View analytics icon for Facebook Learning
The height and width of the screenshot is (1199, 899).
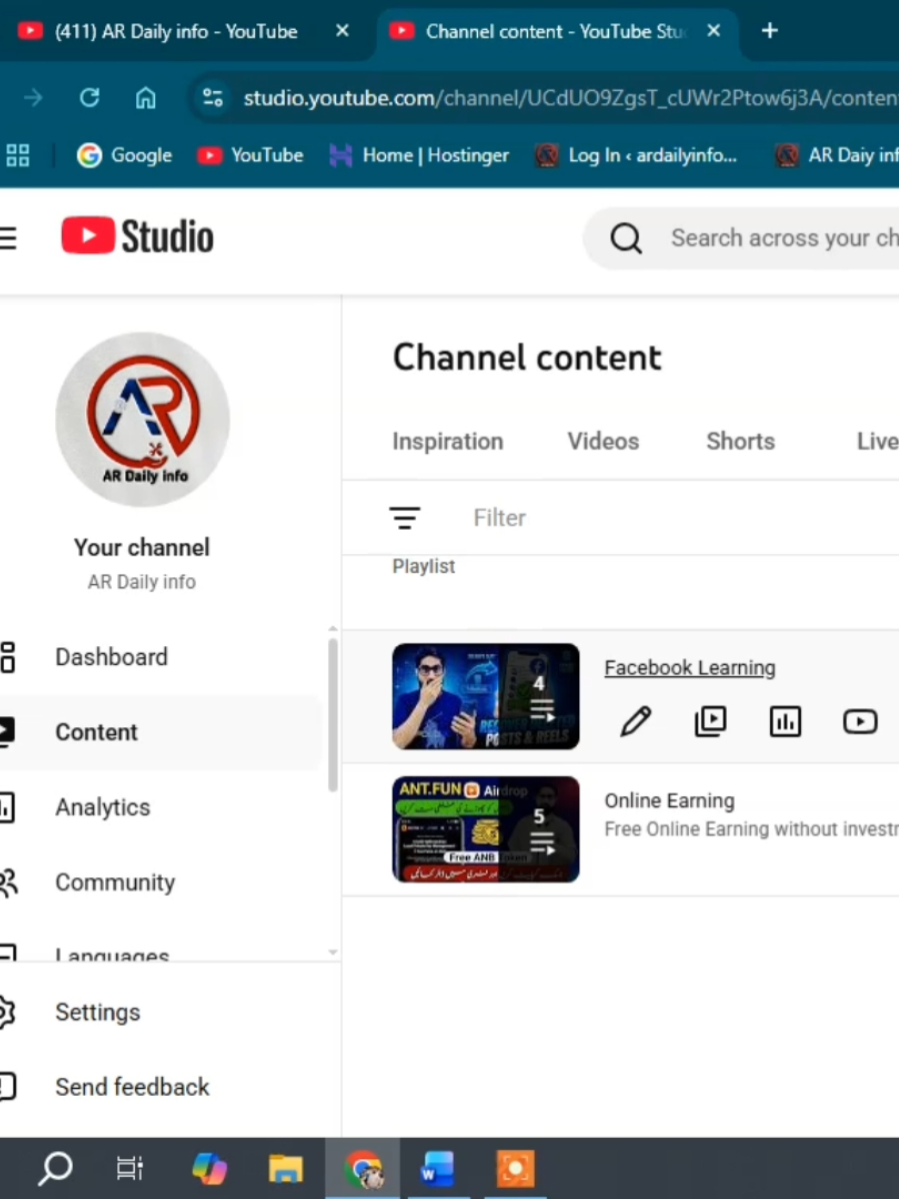(x=785, y=721)
